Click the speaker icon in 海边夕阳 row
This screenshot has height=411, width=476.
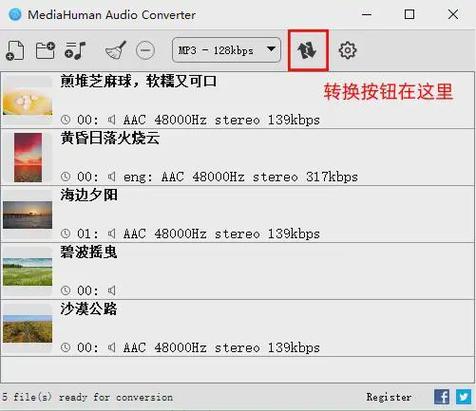pyautogui.click(x=112, y=234)
